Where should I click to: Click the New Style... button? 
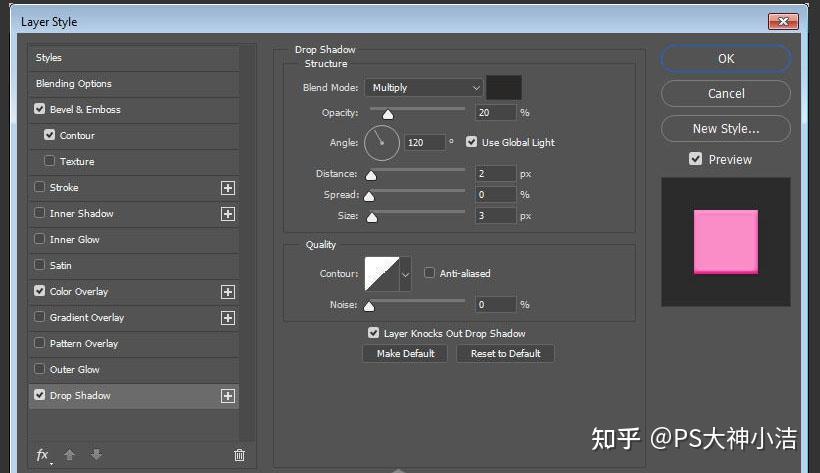[x=725, y=129]
